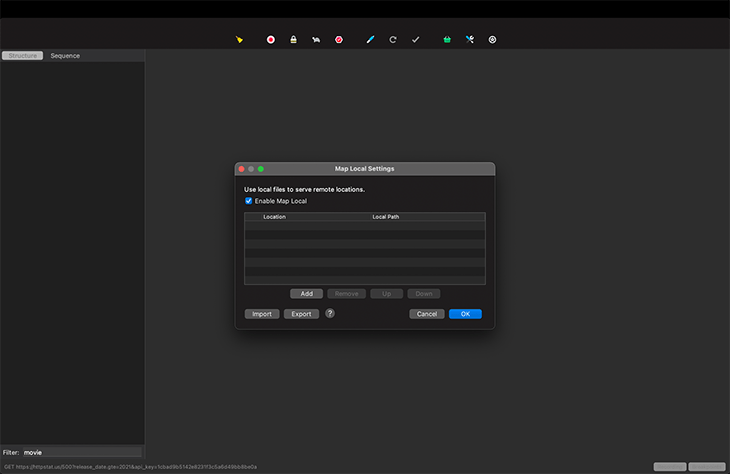Viewport: 730px width, 474px height.
Task: Click the Repeat circular arrow icon
Action: pyautogui.click(x=393, y=40)
